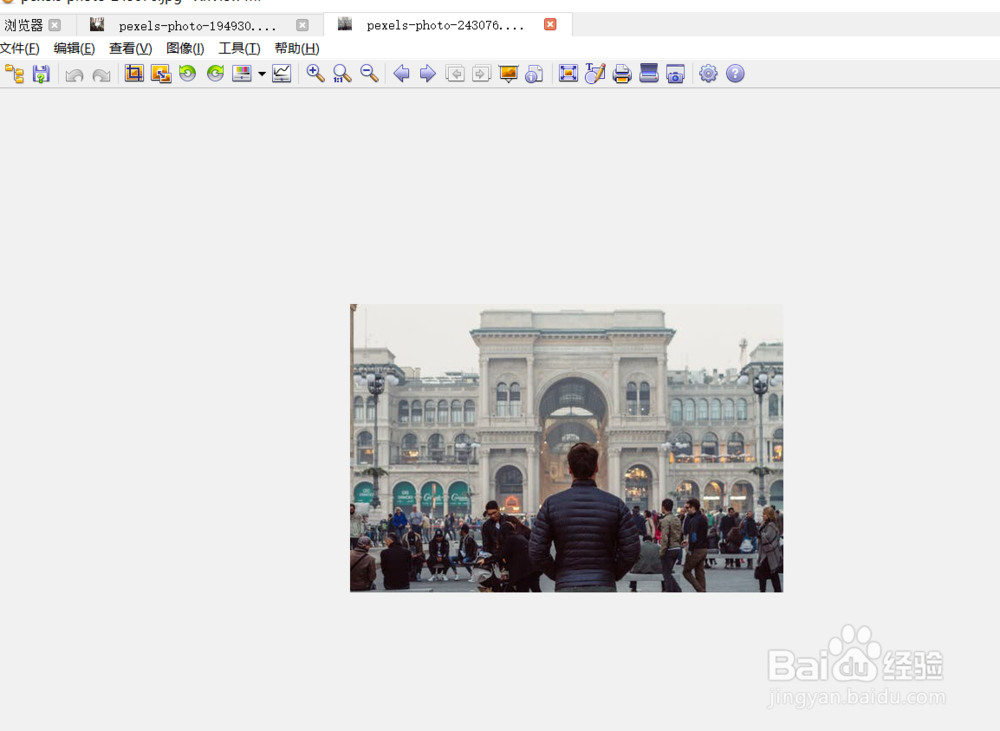
Task: Go to next file with right arrow
Action: pyautogui.click(x=427, y=73)
